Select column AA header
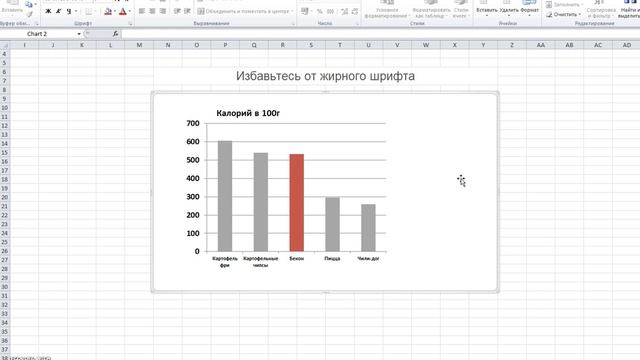 click(x=540, y=45)
